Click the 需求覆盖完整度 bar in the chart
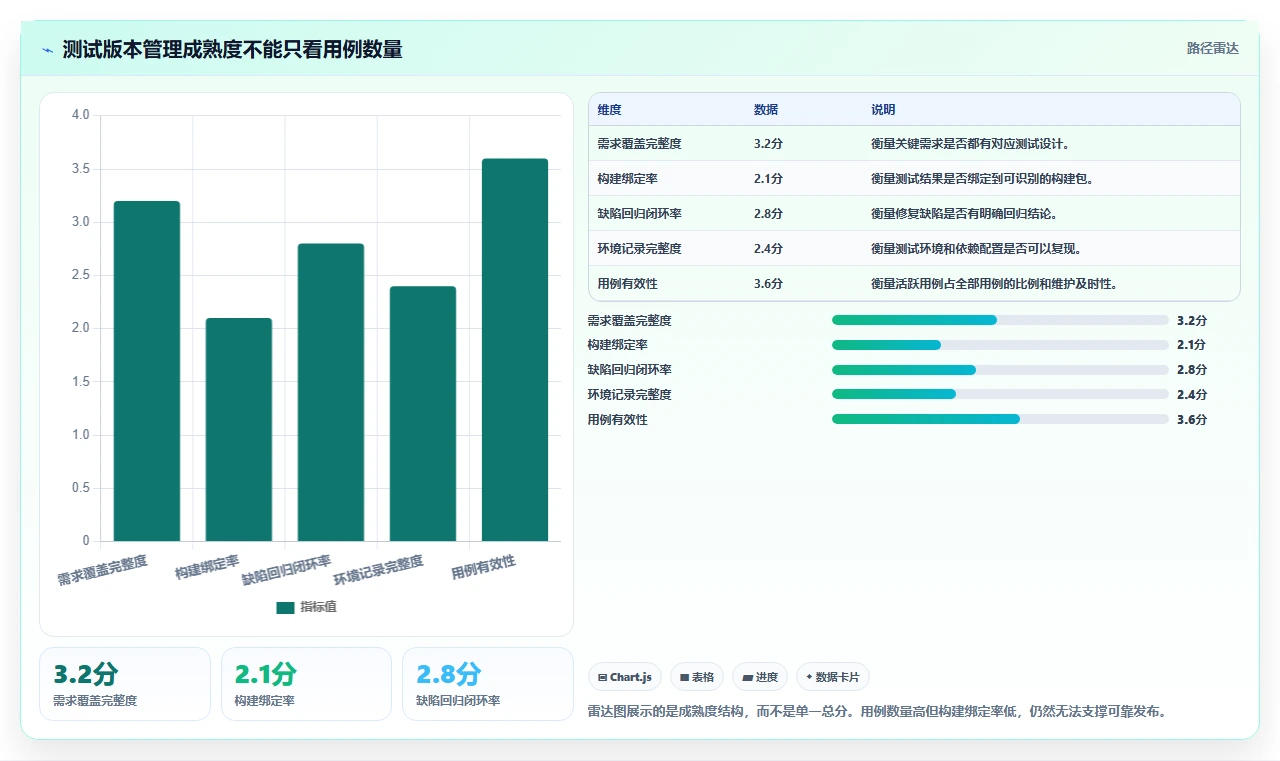1280x761 pixels. (x=147, y=371)
